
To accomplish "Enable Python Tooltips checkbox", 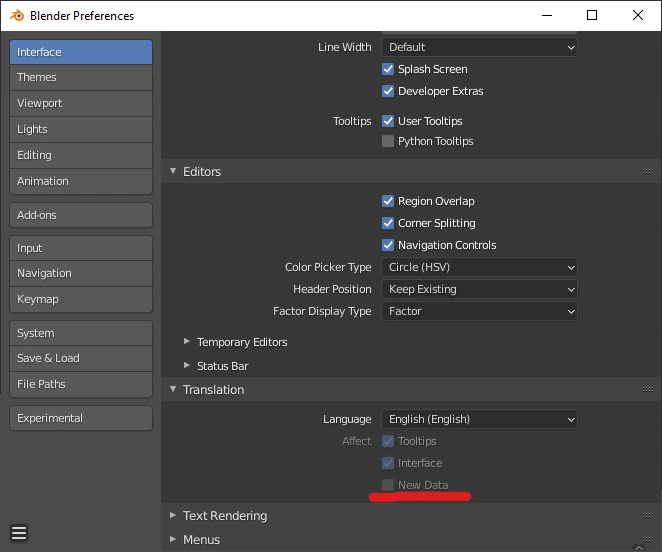I will point(388,141).
